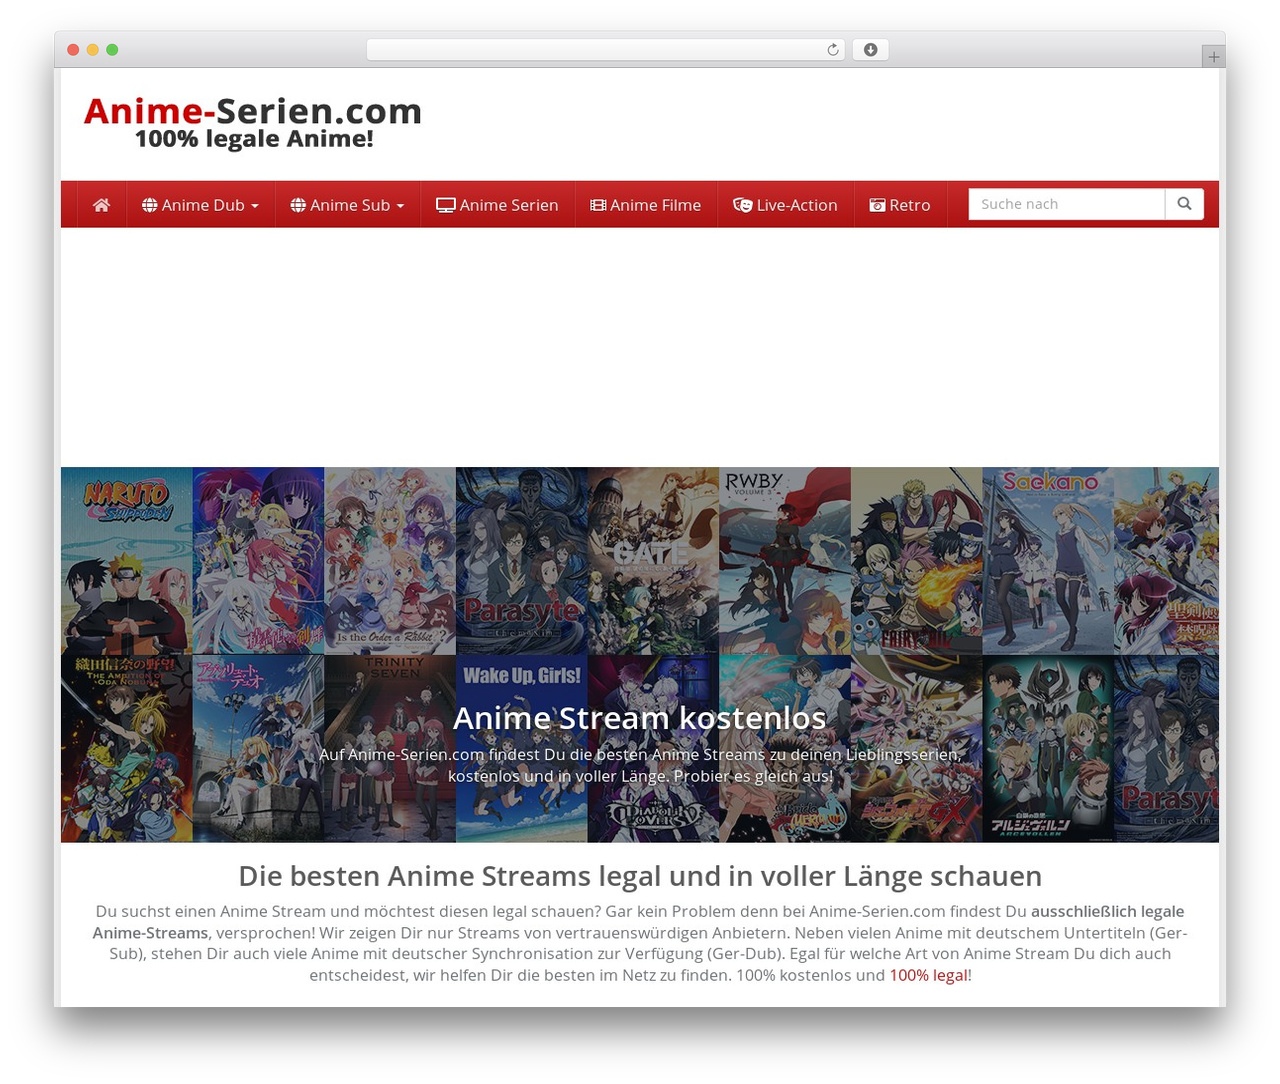
Task: Click the '100% legale Anime!' tagline
Action: (254, 139)
